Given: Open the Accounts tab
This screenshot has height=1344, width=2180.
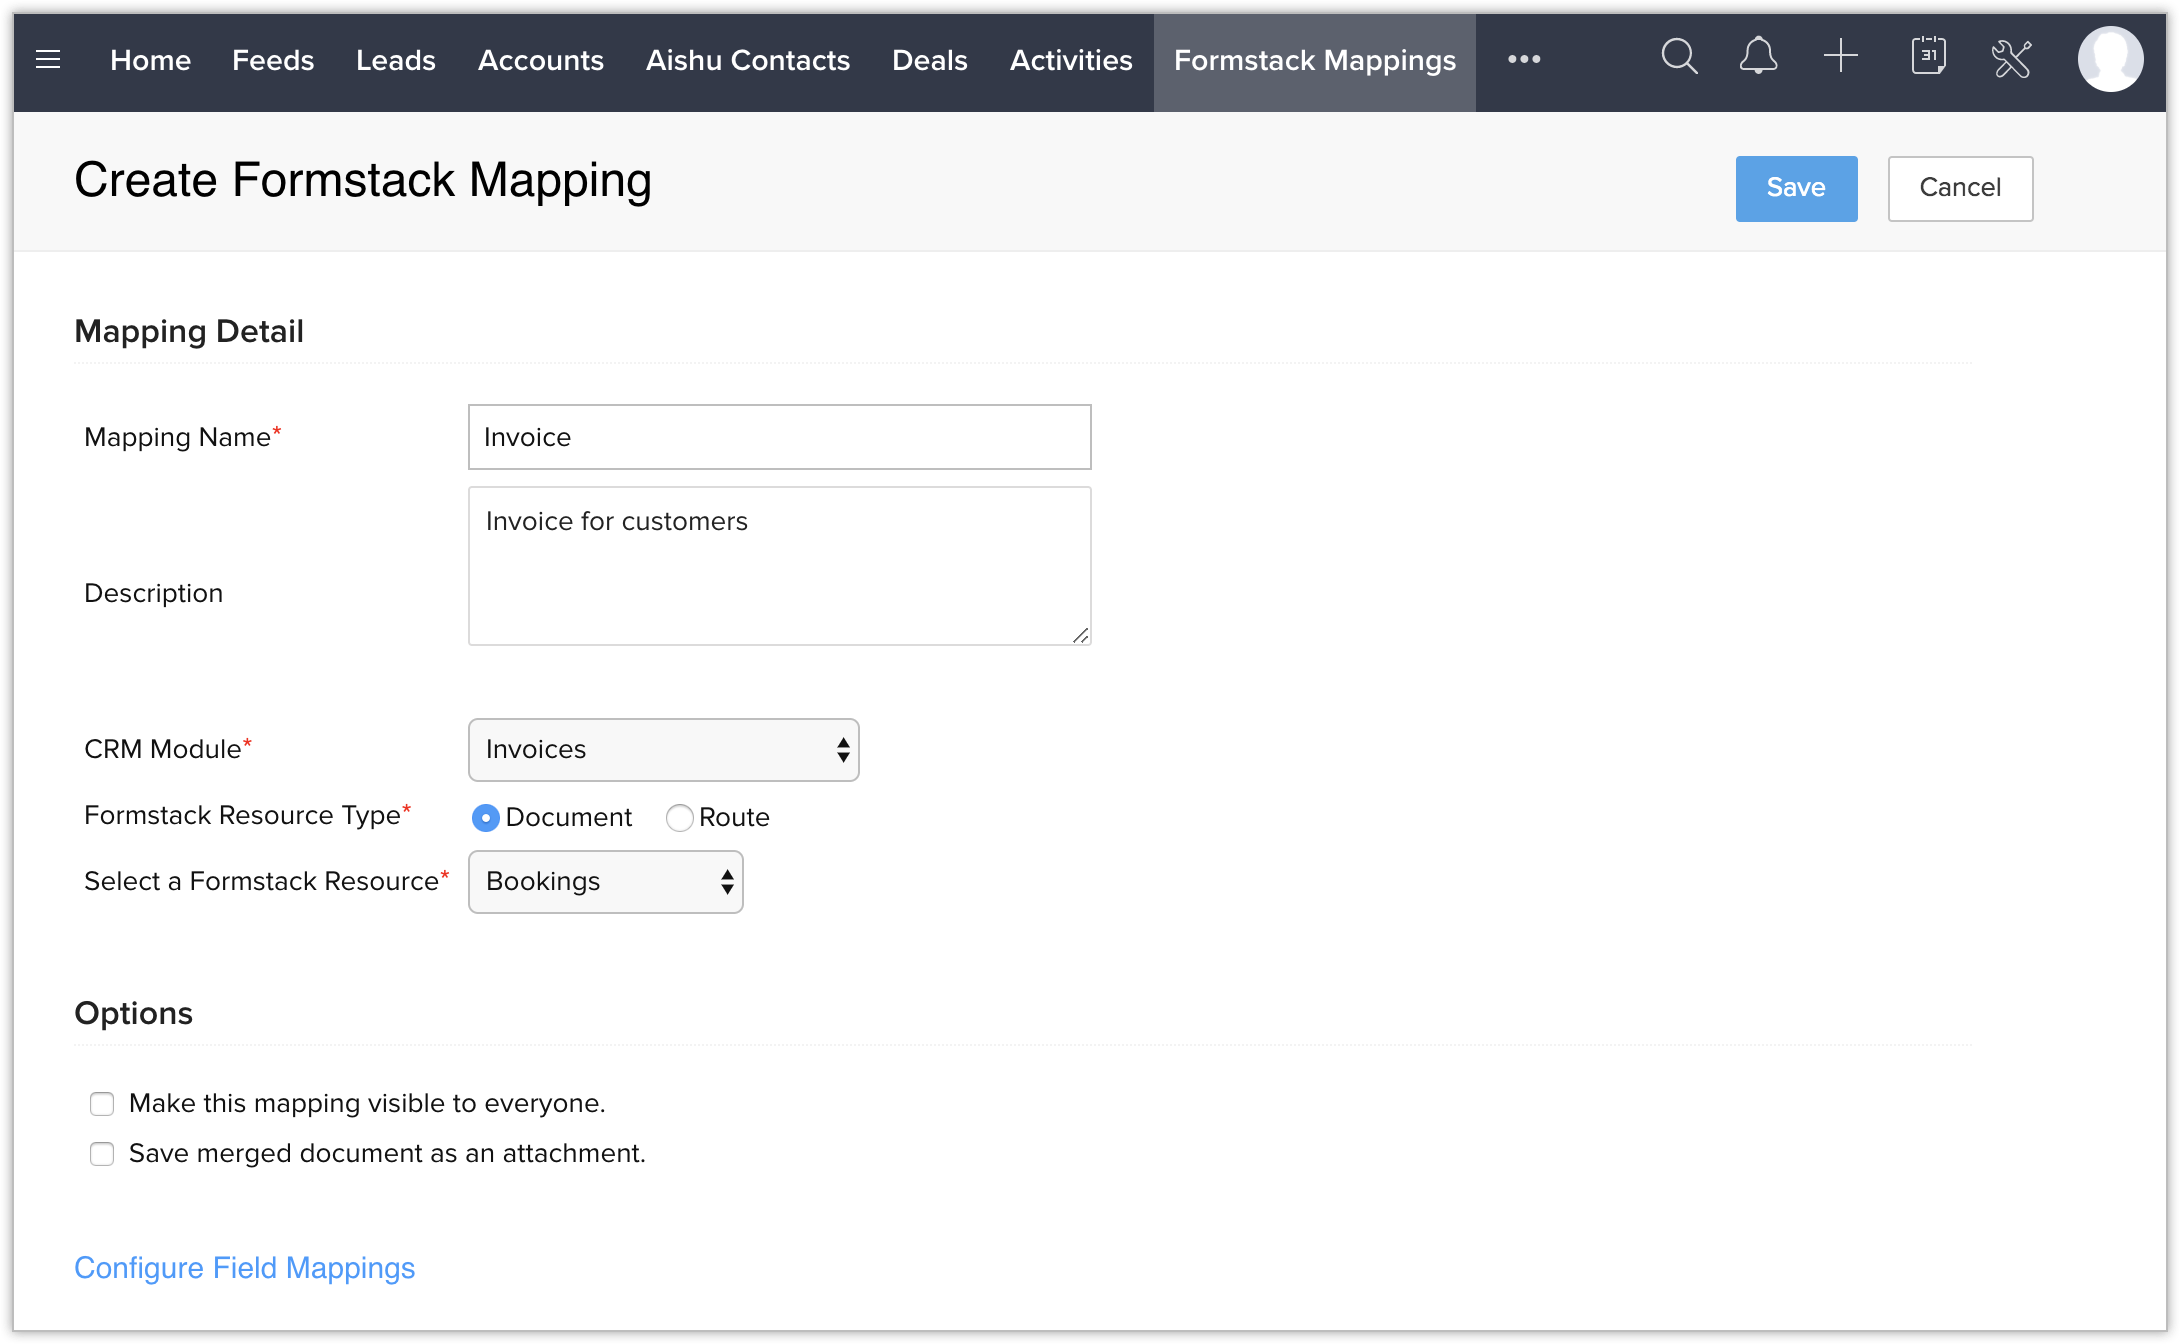Looking at the screenshot, I should (x=541, y=60).
